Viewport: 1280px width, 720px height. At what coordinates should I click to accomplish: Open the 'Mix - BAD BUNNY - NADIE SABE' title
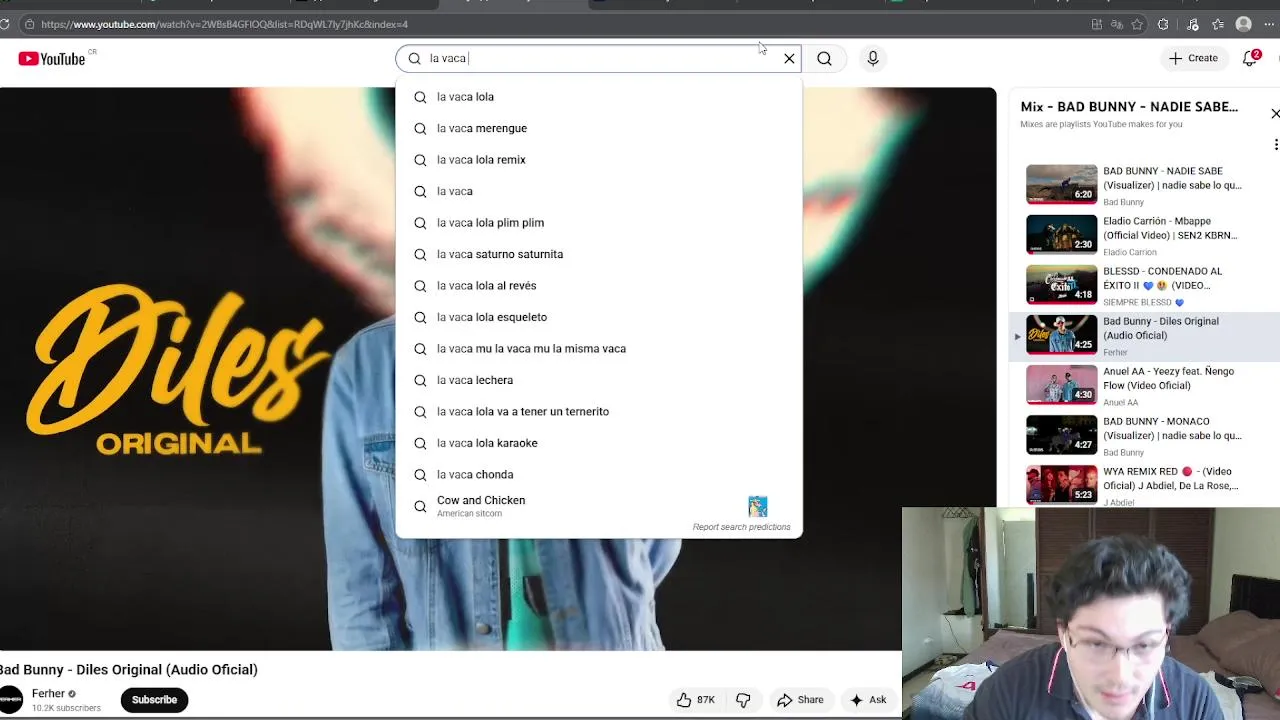click(1129, 106)
